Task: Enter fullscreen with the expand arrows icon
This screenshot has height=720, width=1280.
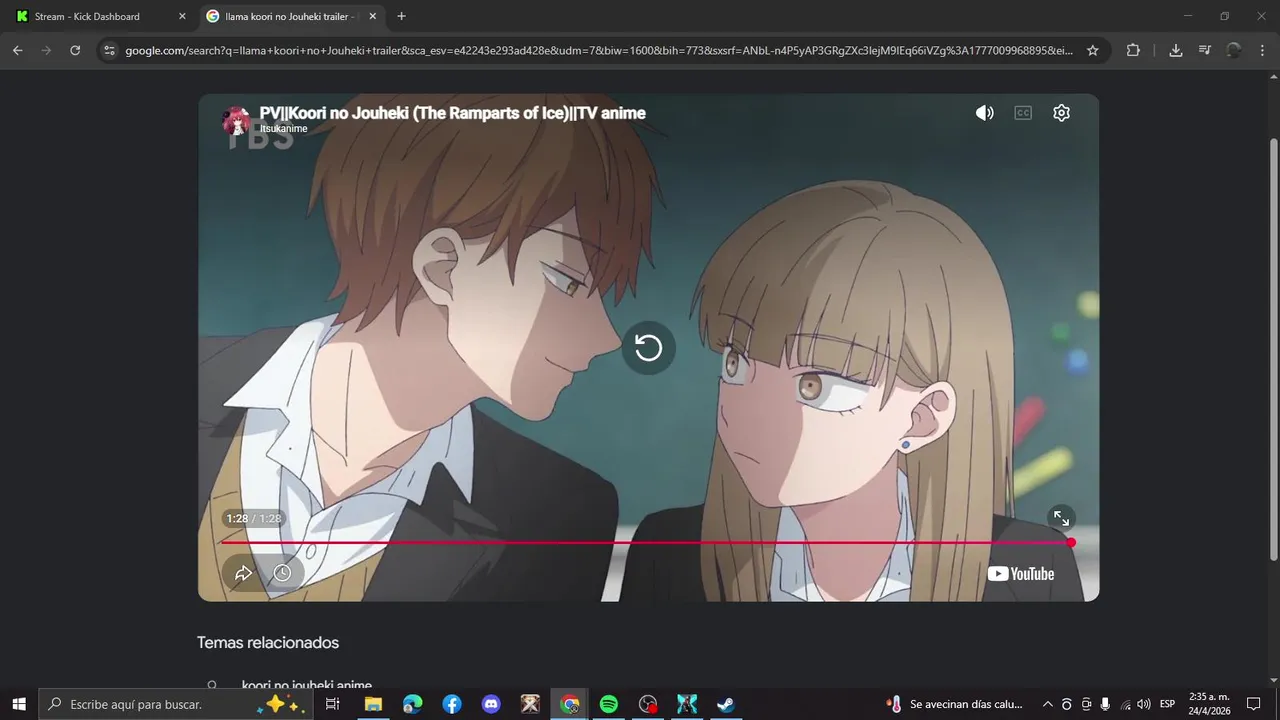Action: tap(1061, 518)
